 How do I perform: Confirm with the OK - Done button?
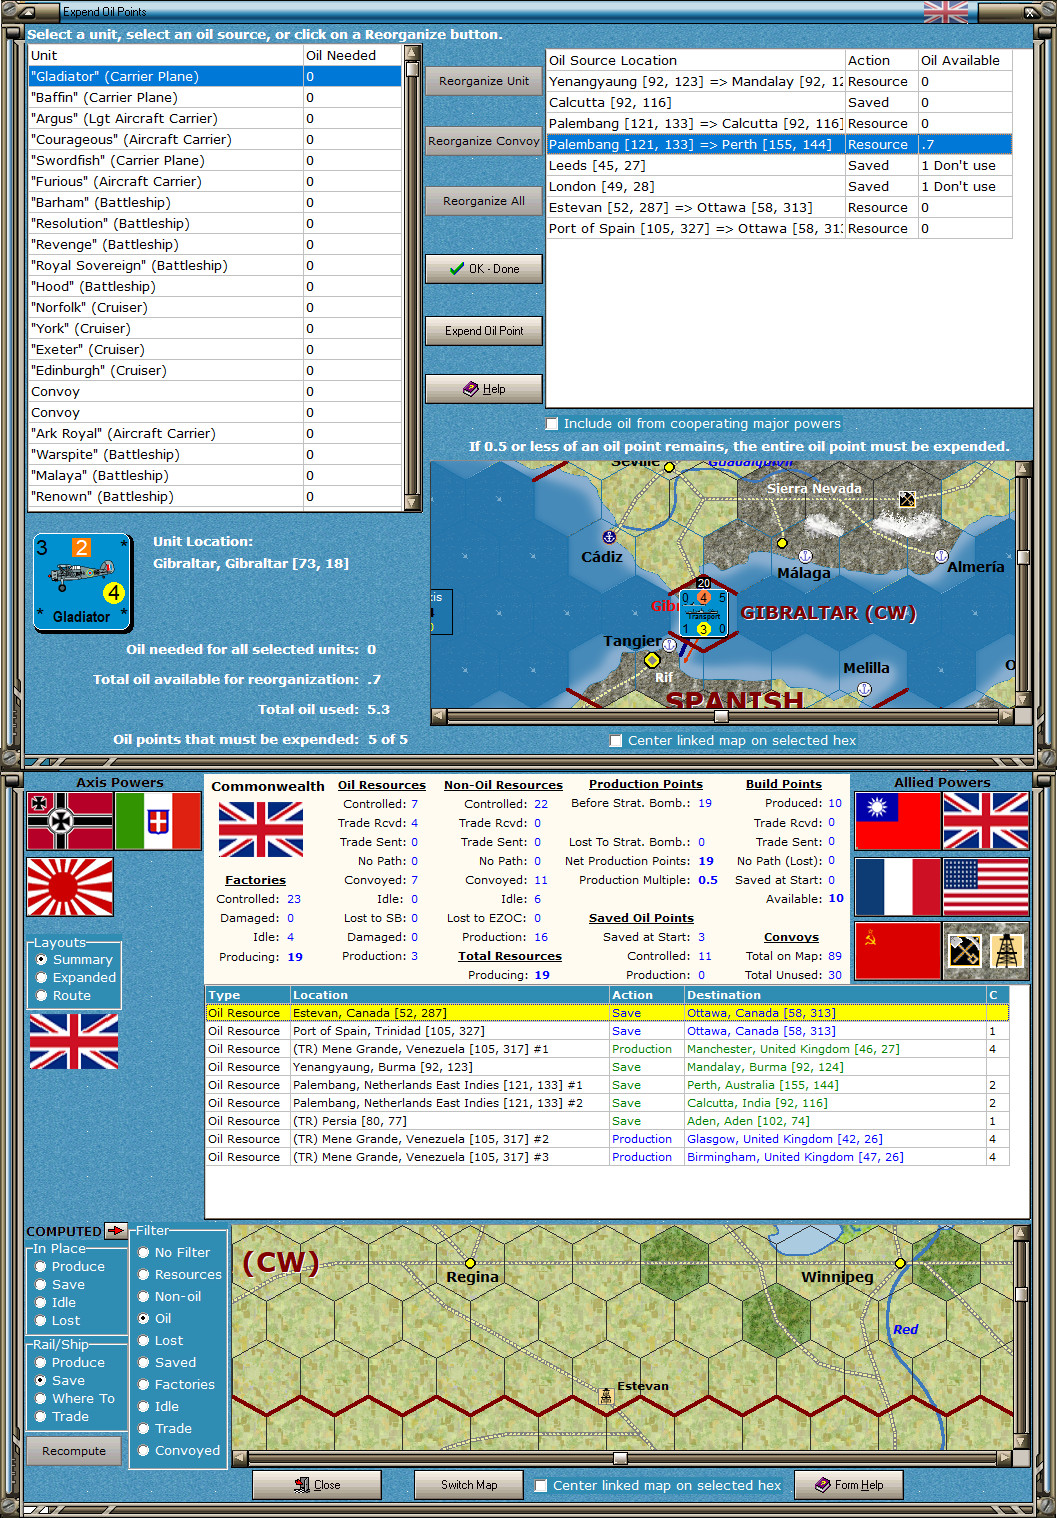coord(484,269)
